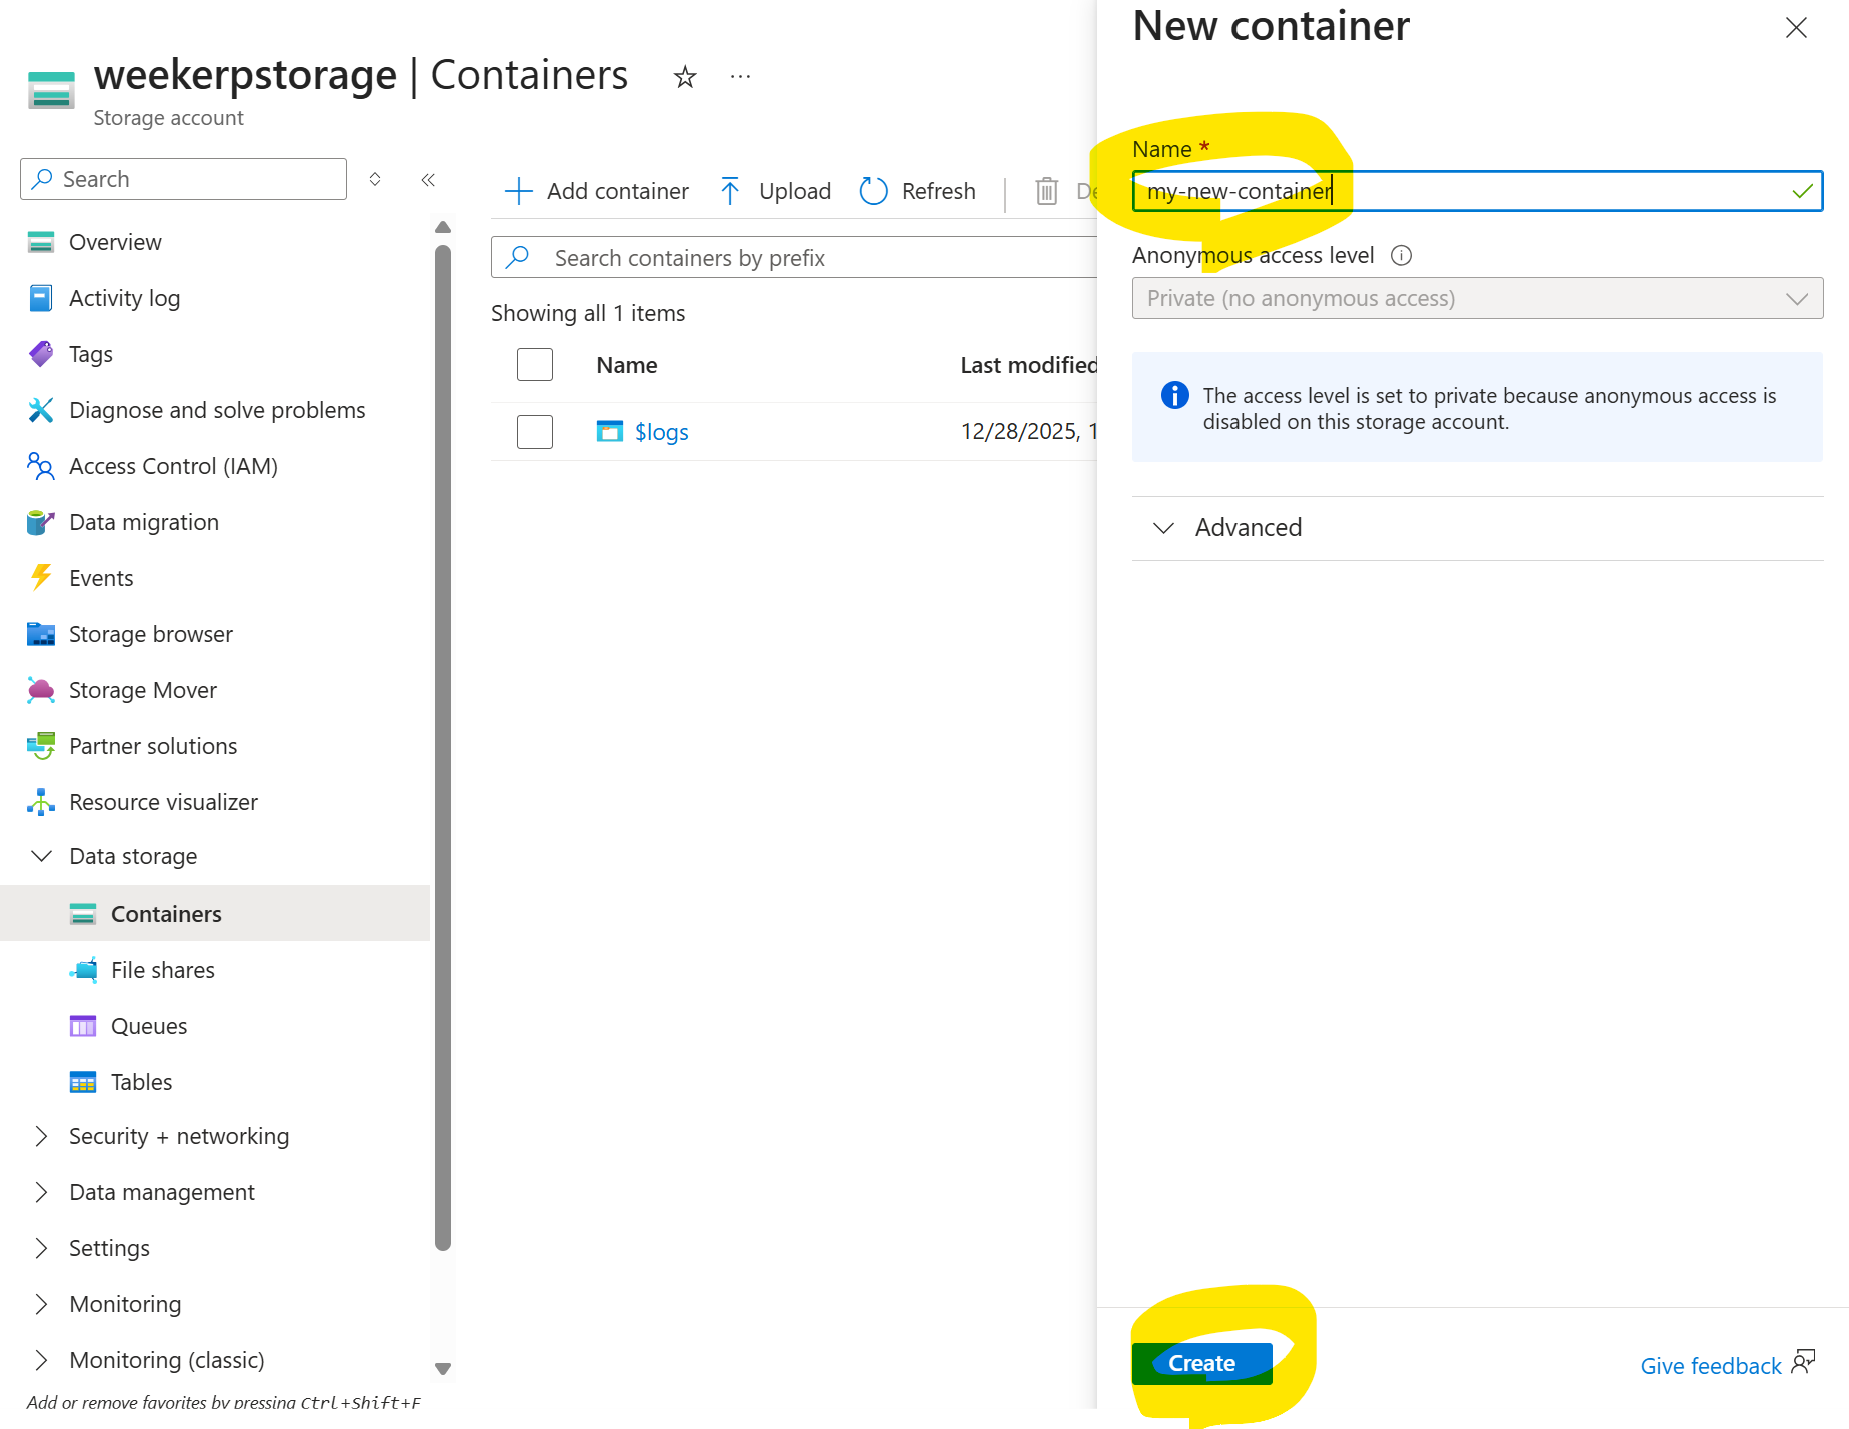This screenshot has width=1849, height=1429.
Task: Favorite the storage account with the star icon
Action: [x=685, y=77]
